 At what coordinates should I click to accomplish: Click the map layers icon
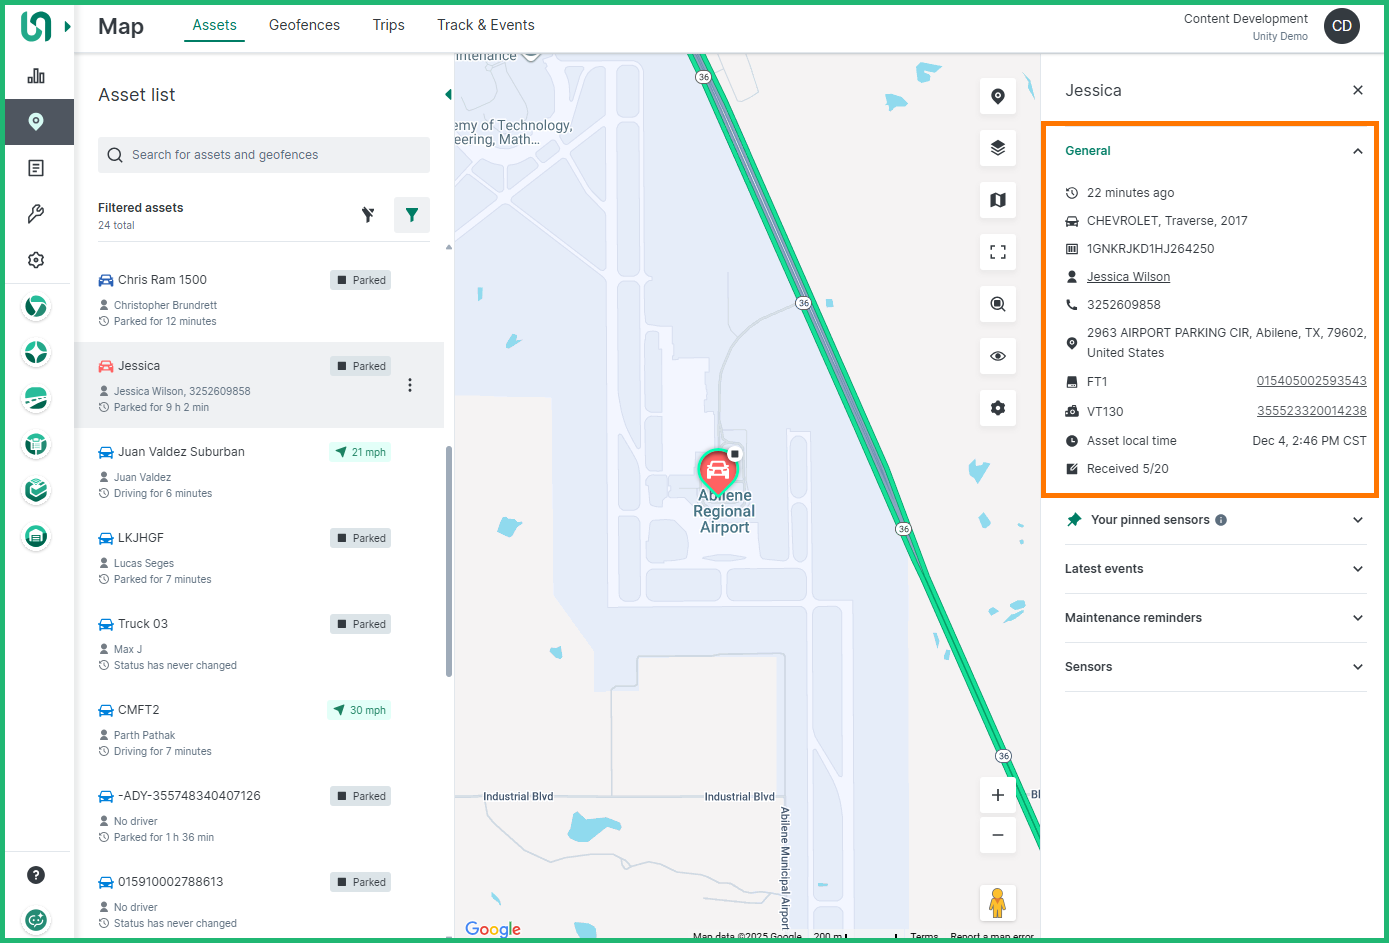pyautogui.click(x=997, y=148)
